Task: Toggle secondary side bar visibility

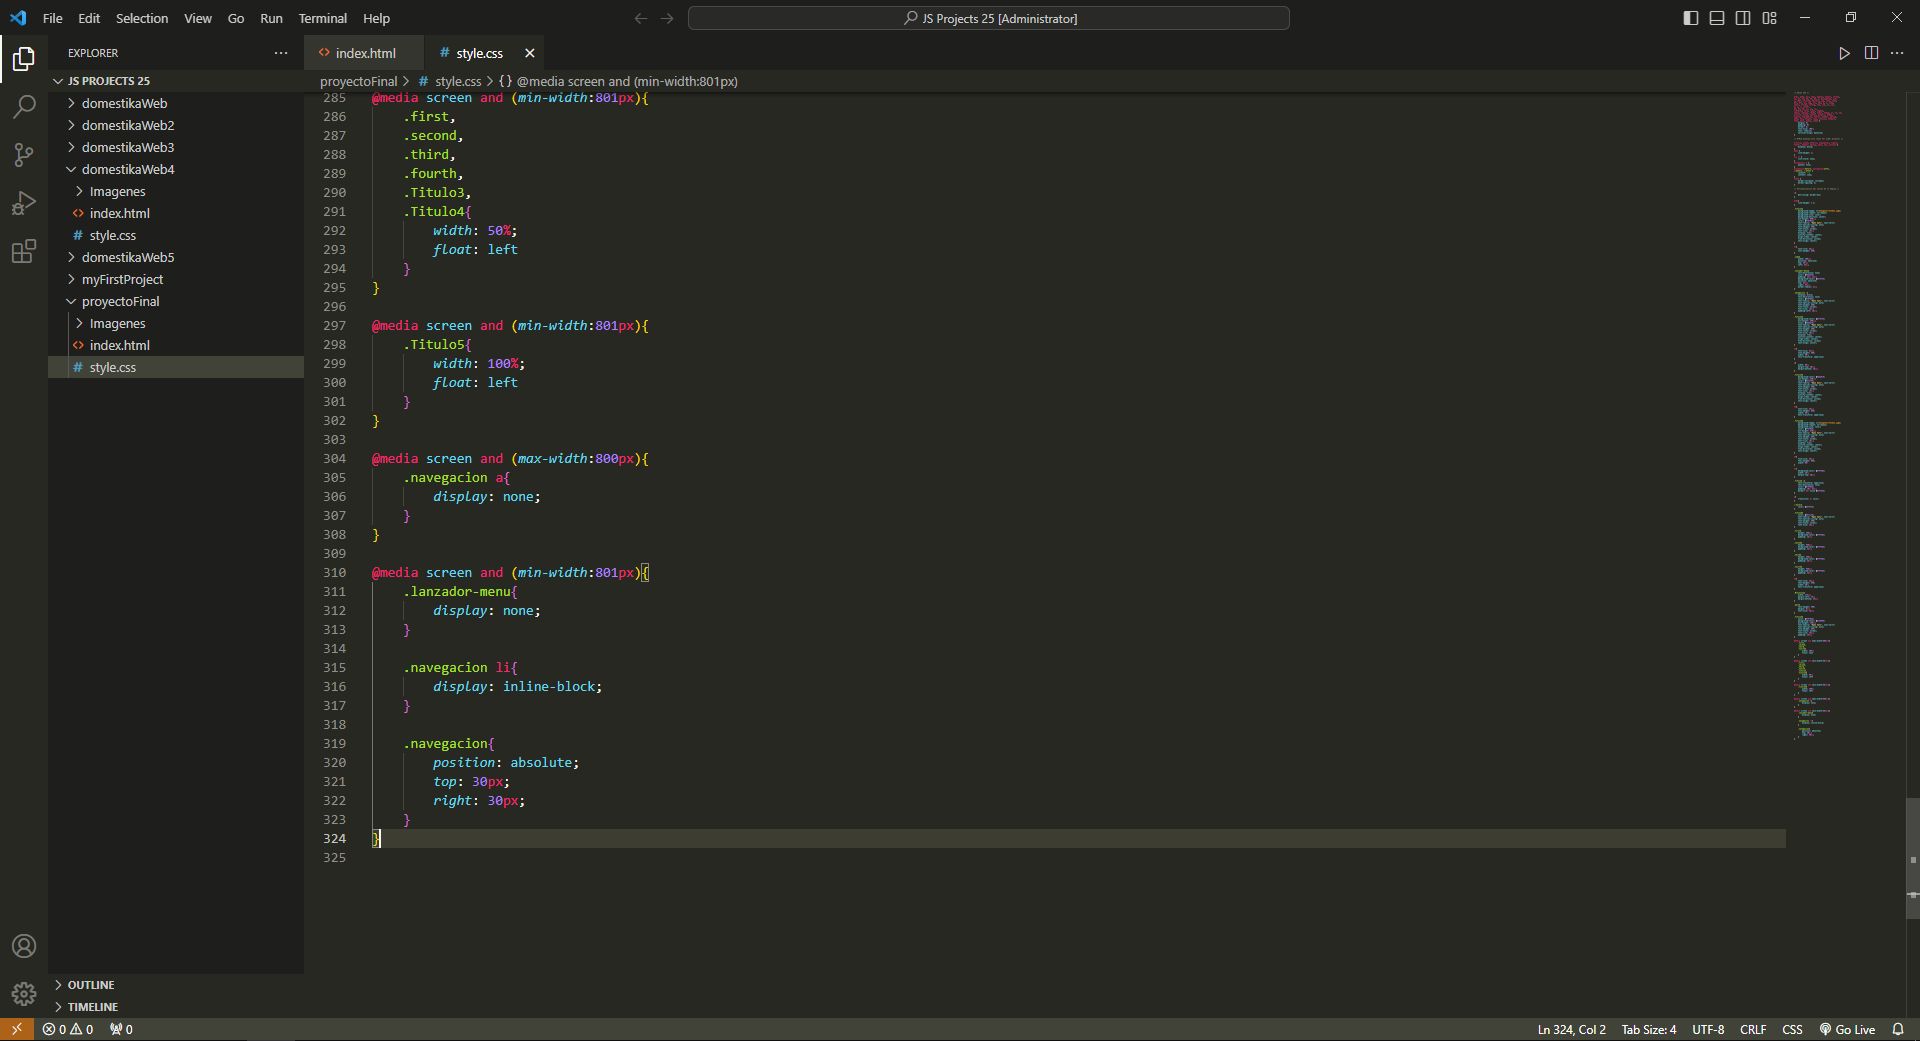Action: coord(1743,18)
